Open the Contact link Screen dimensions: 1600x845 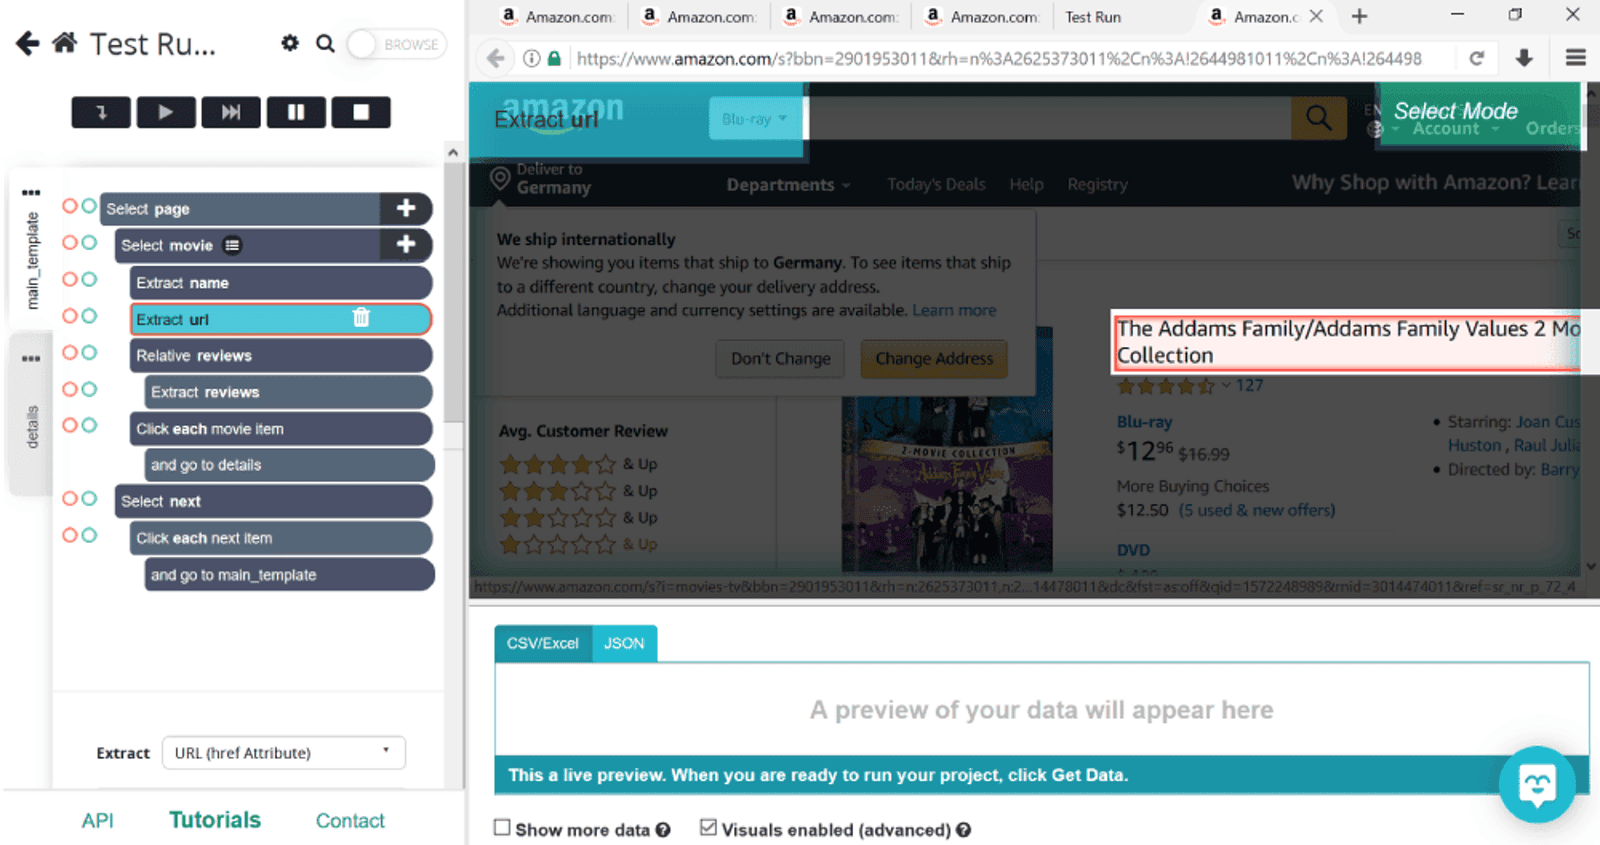click(x=350, y=821)
